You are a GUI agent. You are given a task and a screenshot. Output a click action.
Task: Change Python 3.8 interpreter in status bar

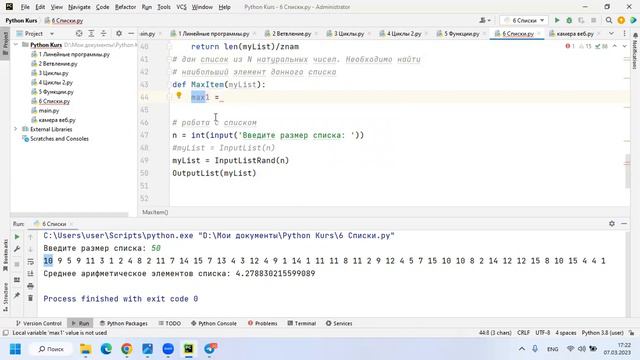click(602, 333)
